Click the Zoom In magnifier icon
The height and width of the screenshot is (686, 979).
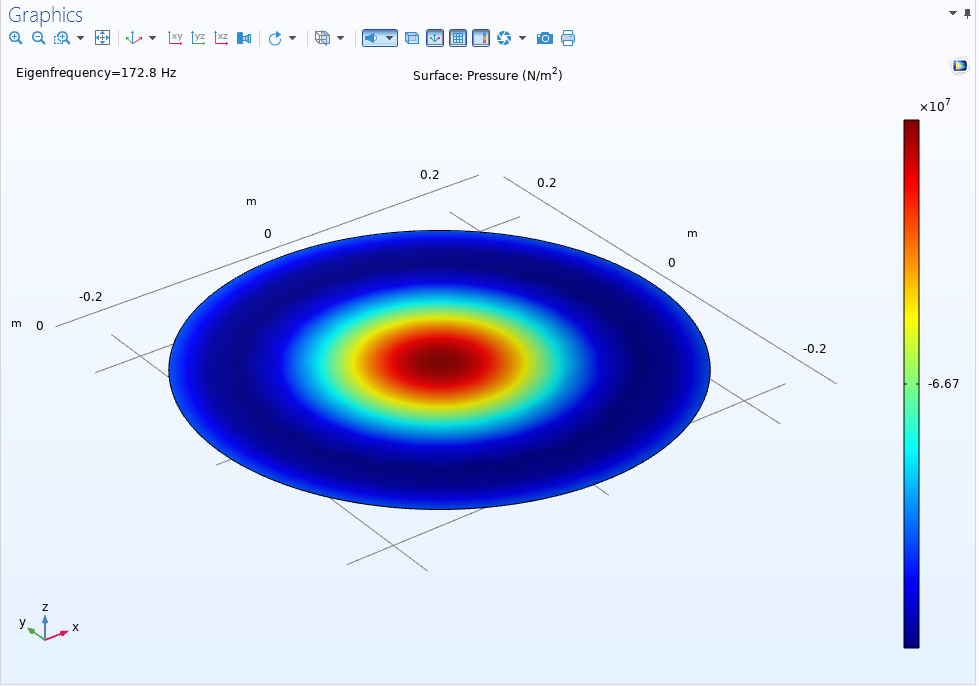point(15,38)
